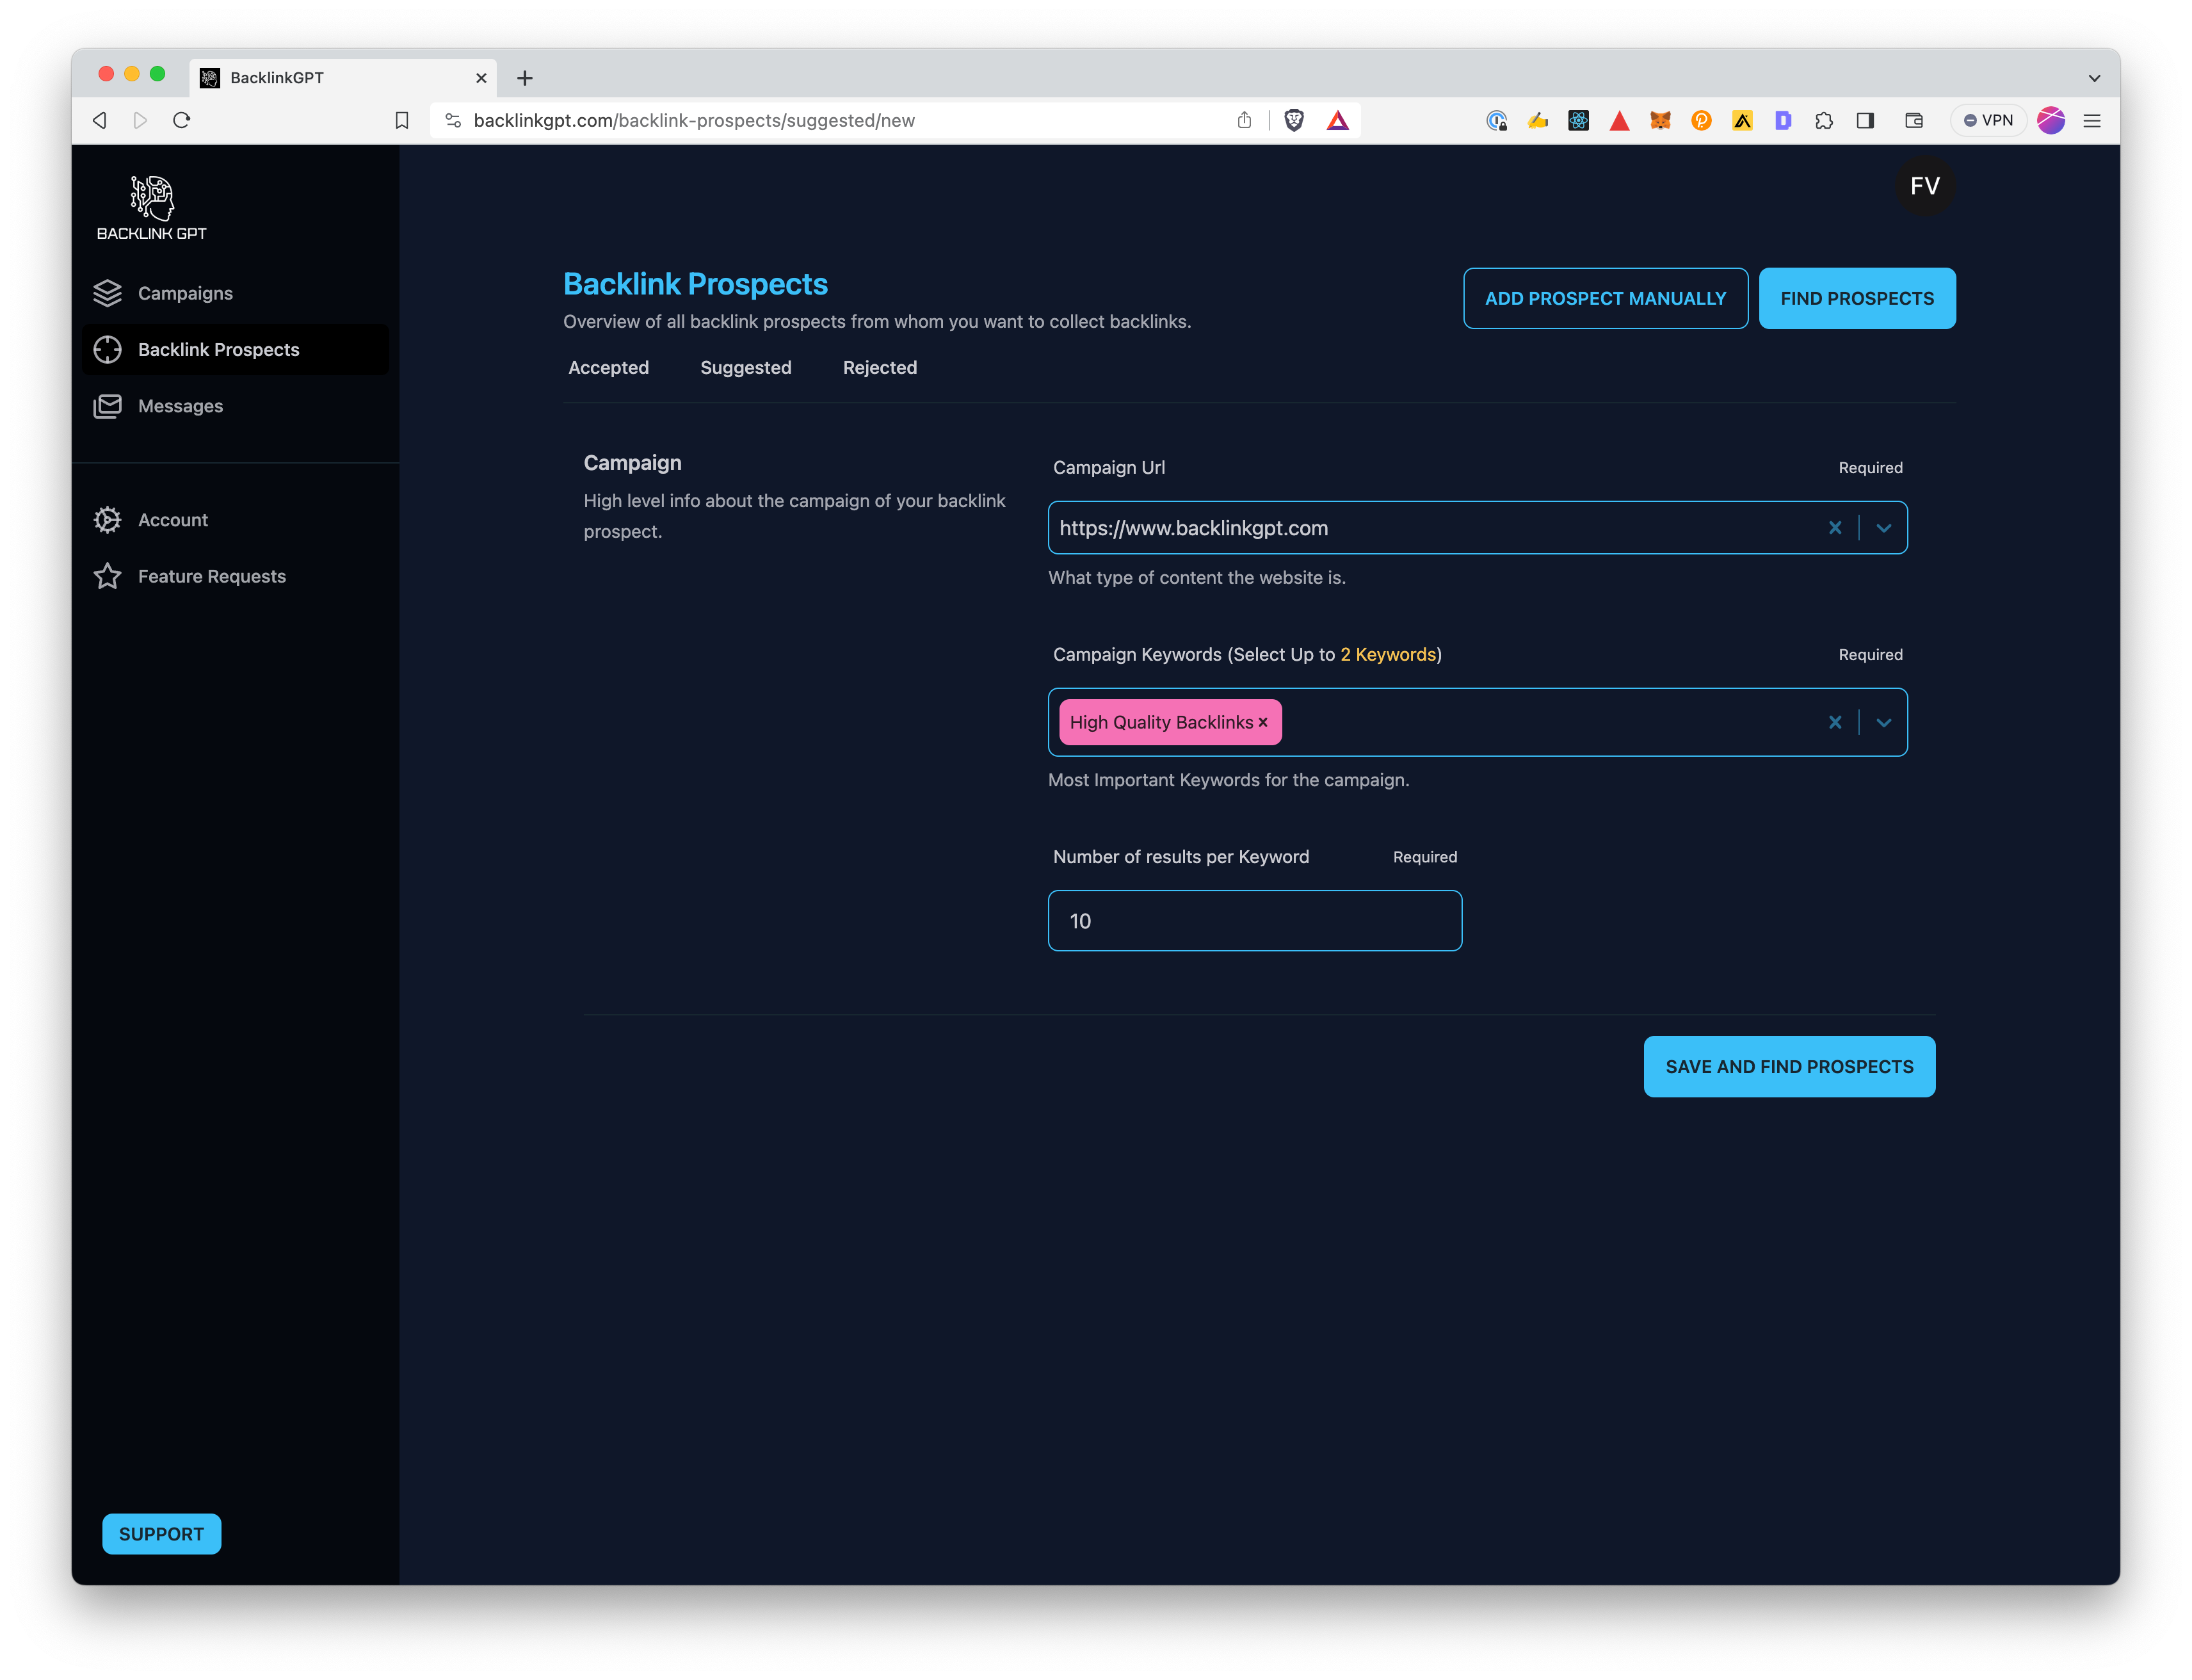Click Save and Find Prospects button
This screenshot has height=1680, width=2192.
tap(1789, 1066)
